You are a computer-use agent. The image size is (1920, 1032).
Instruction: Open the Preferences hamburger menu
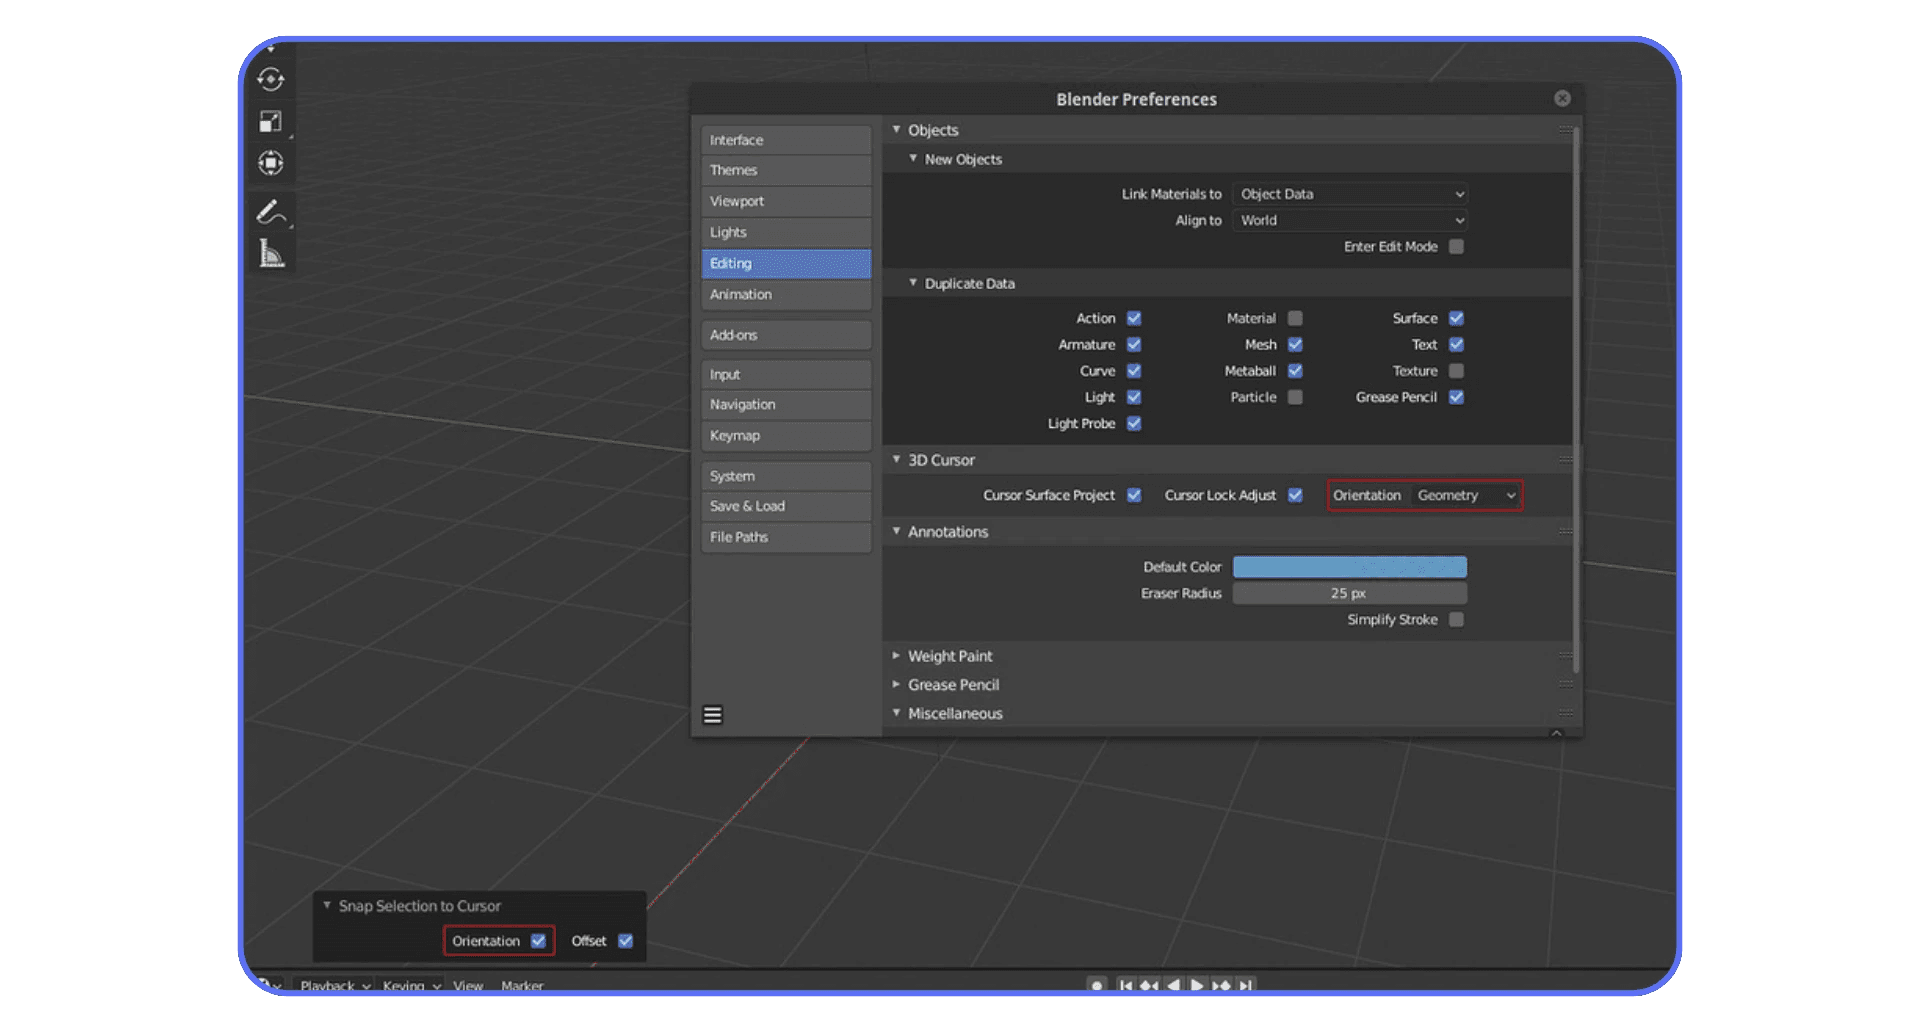(712, 714)
